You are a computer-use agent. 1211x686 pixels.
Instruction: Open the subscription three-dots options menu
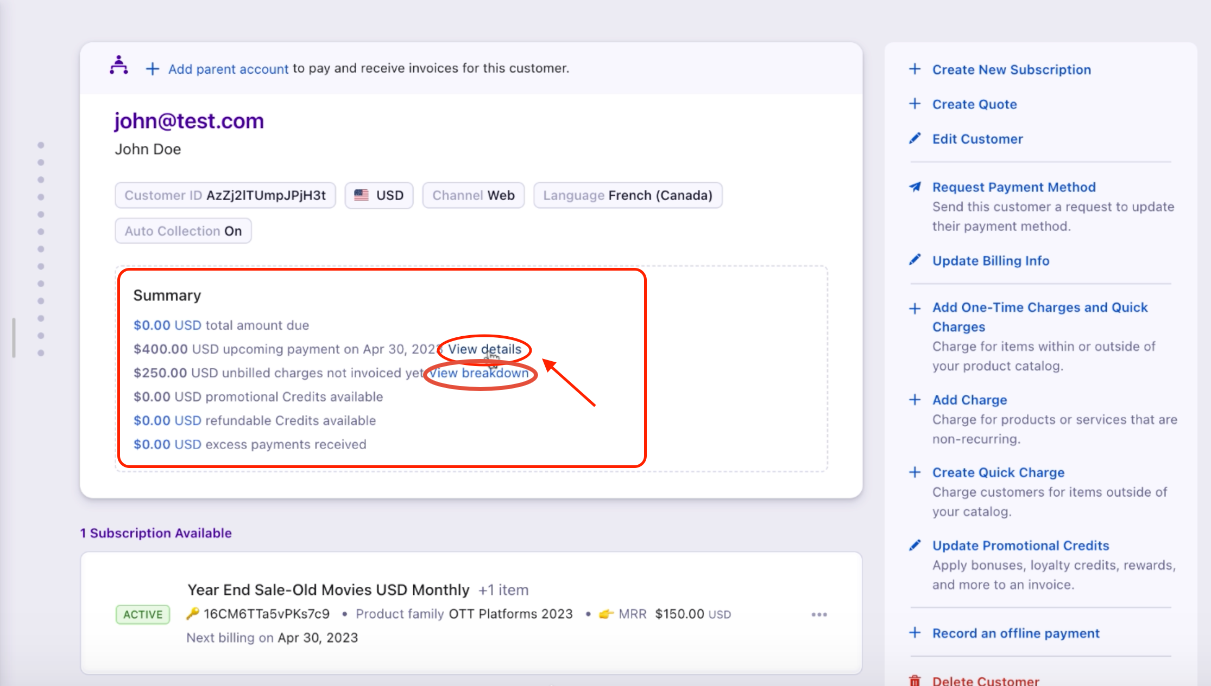click(820, 615)
